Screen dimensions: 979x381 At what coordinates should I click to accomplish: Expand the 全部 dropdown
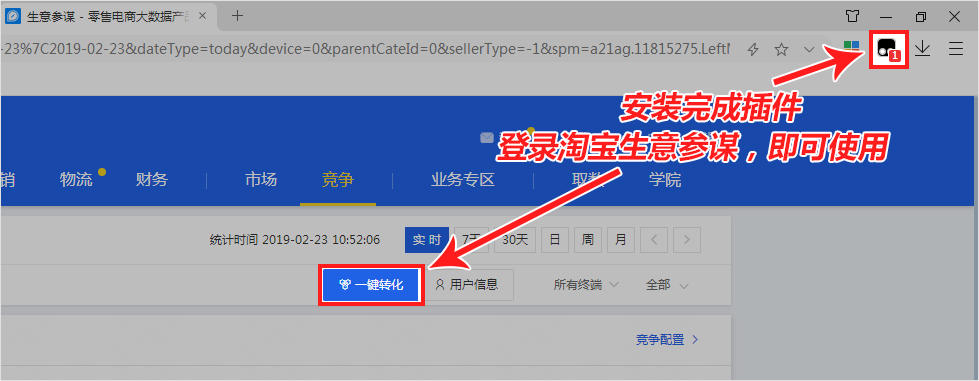[x=667, y=285]
